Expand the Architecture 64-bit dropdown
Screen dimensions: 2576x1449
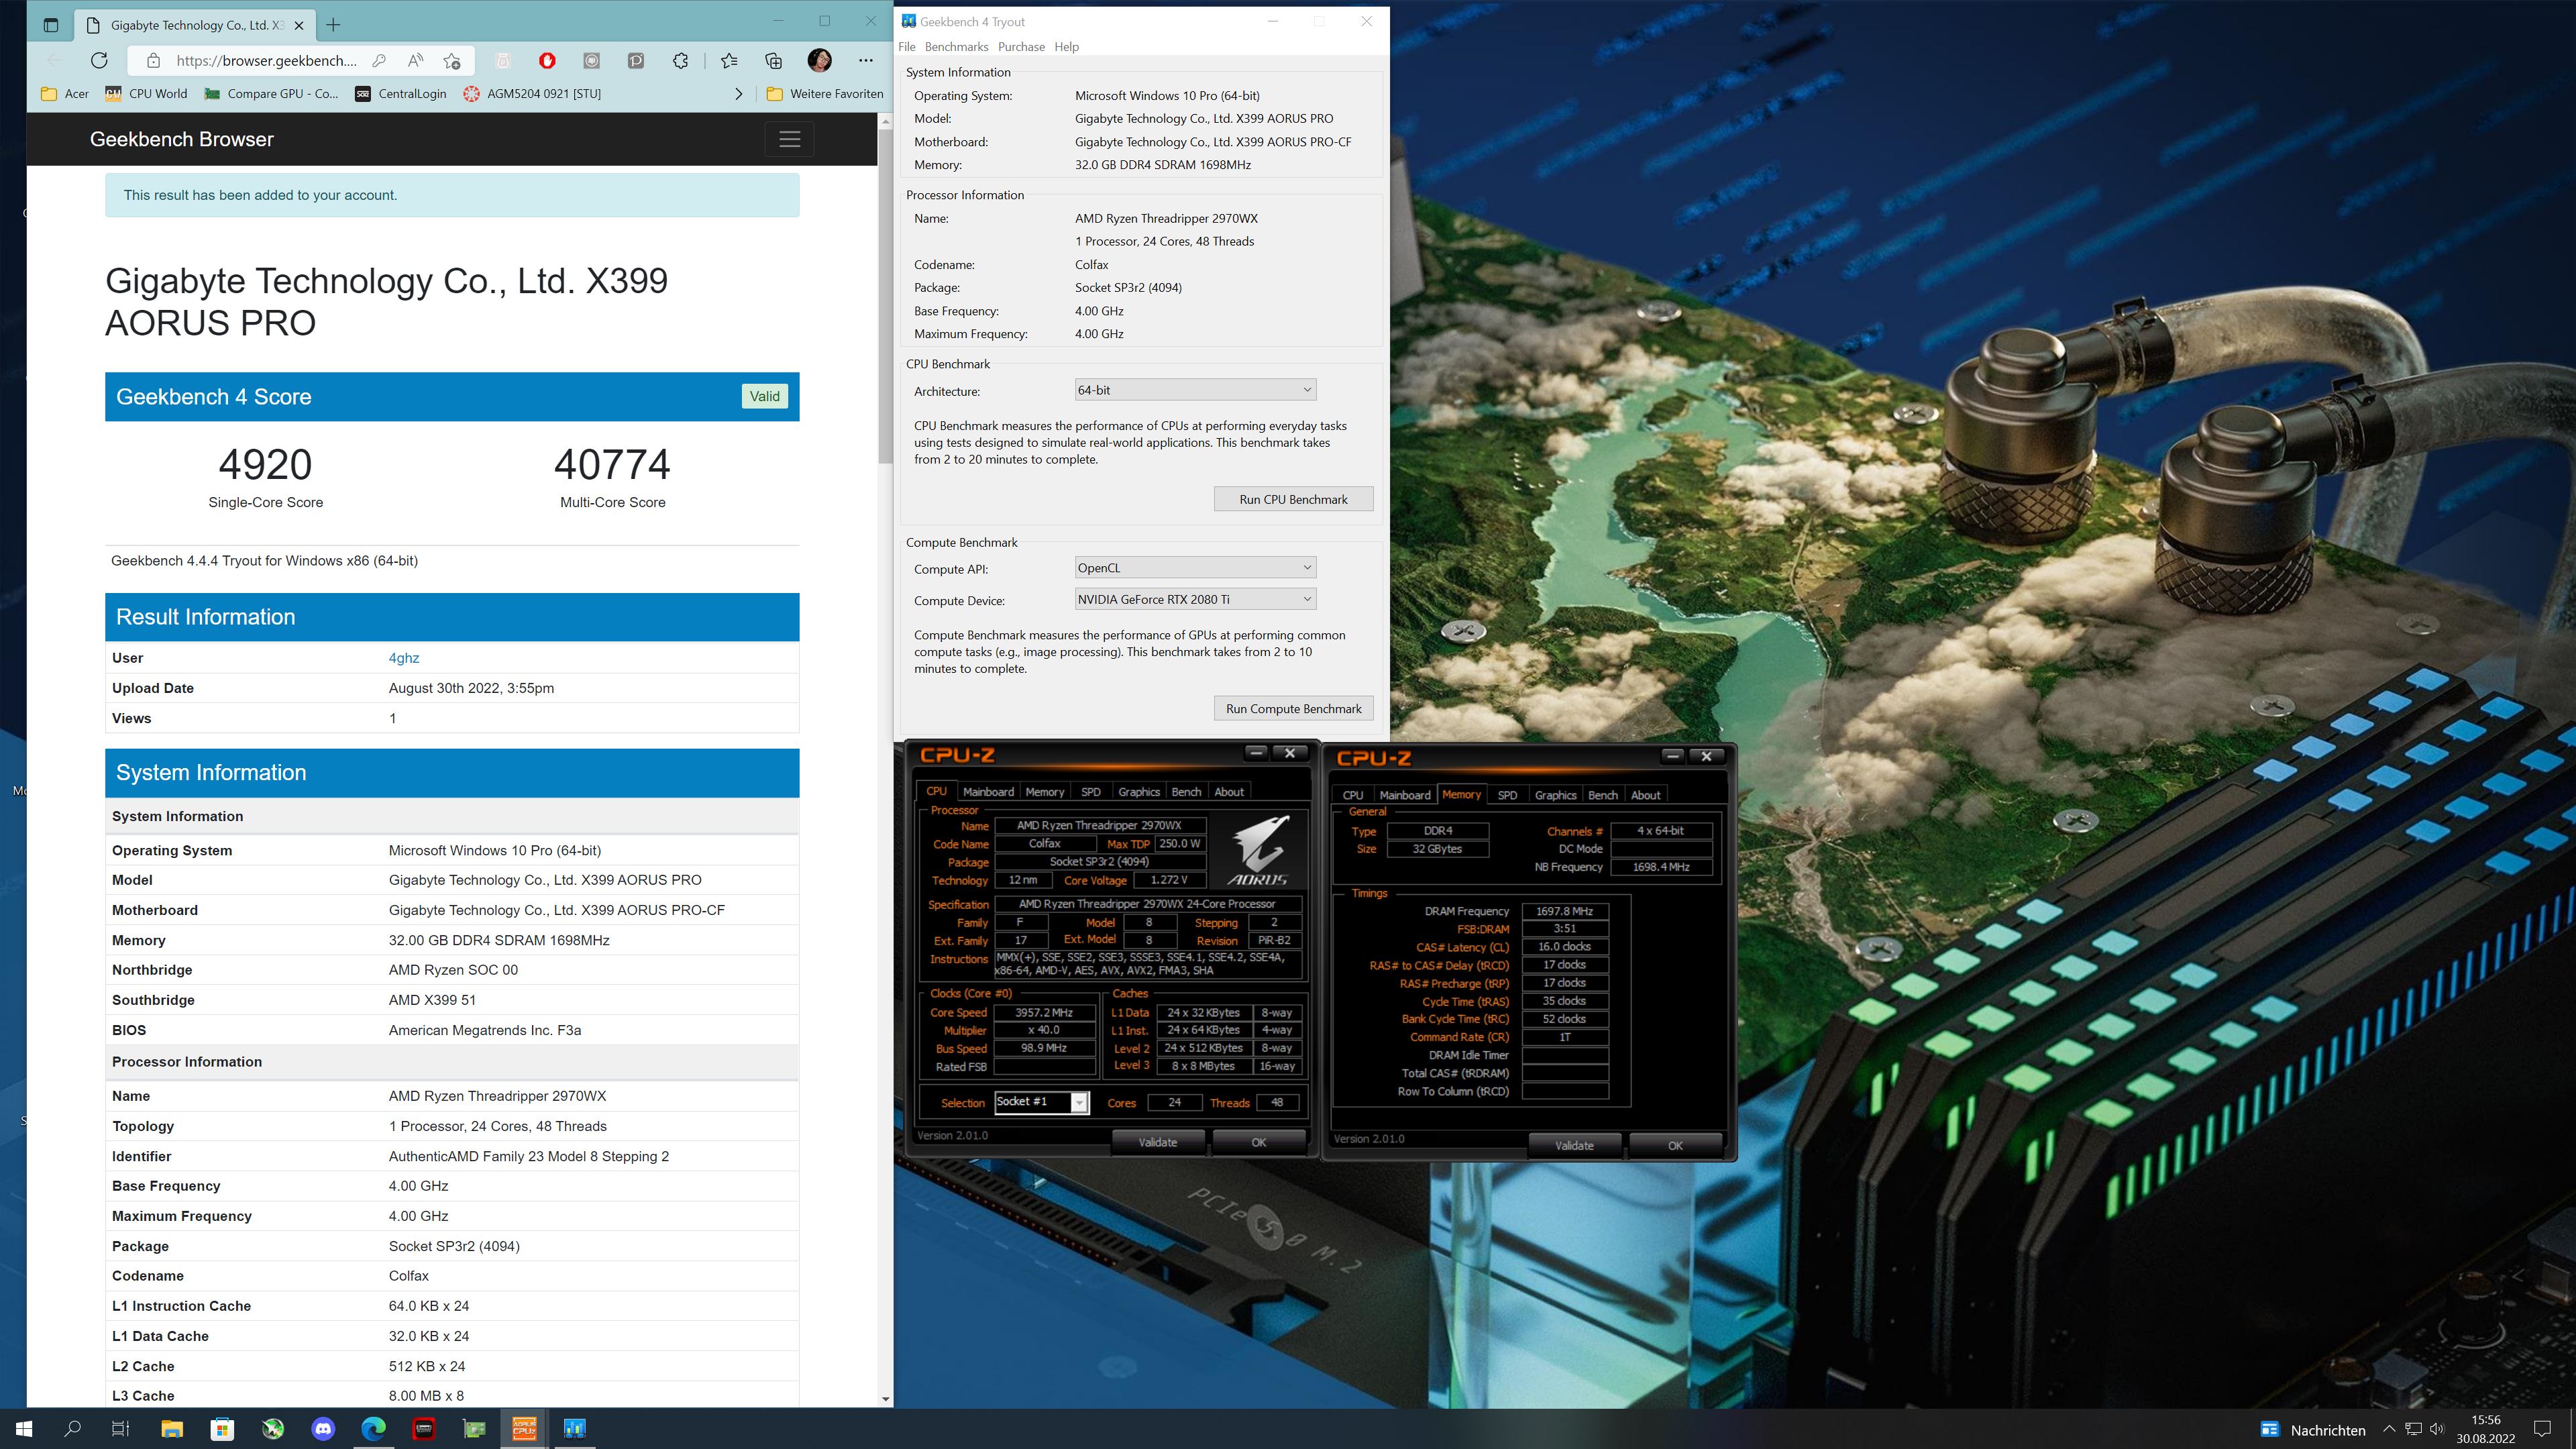pyautogui.click(x=1195, y=390)
